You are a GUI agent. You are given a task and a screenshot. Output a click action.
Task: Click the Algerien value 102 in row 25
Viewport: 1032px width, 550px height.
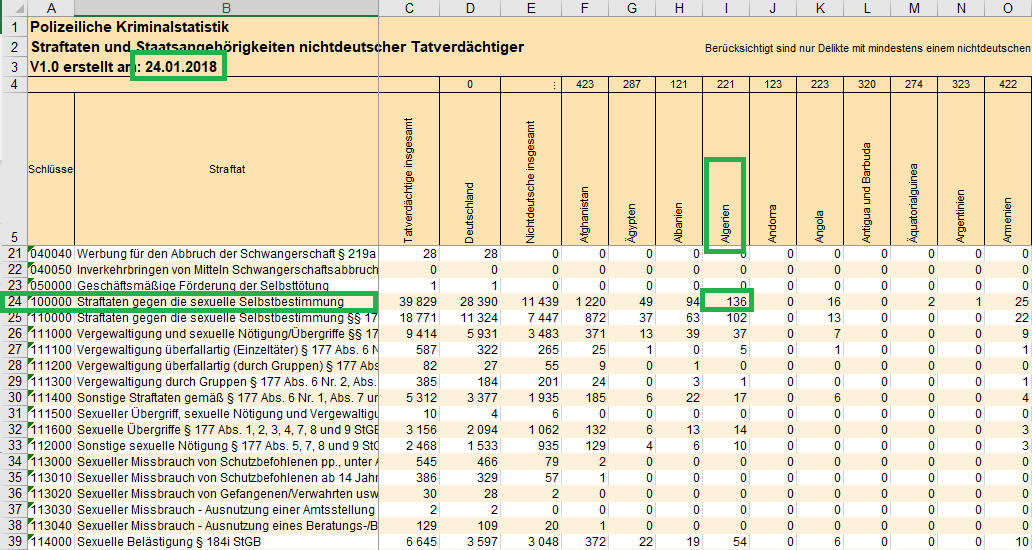pos(726,318)
